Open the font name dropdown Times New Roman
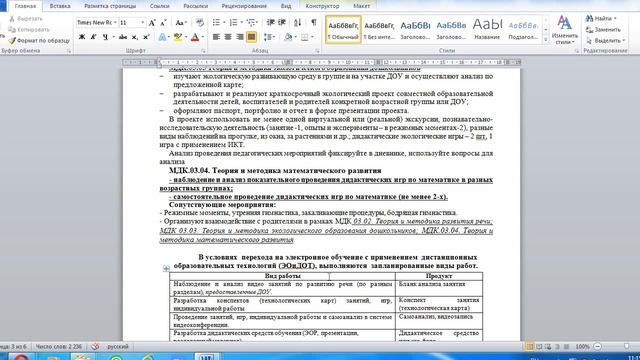 point(115,23)
